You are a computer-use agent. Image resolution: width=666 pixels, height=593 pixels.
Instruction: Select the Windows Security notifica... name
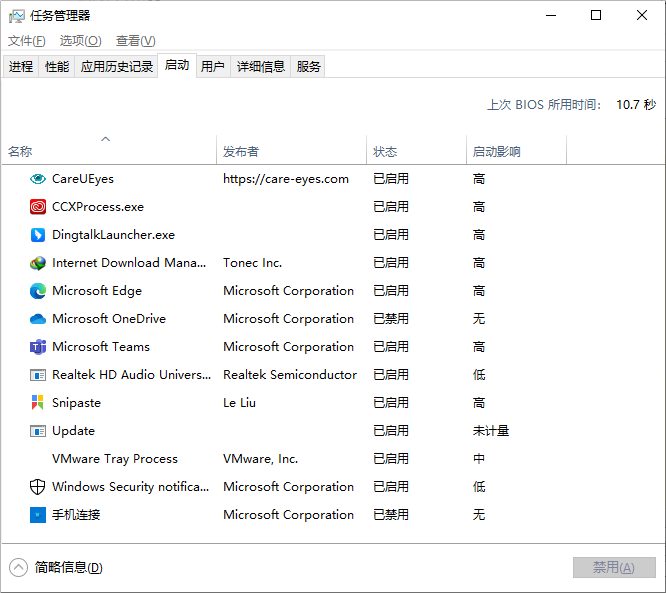tap(130, 487)
